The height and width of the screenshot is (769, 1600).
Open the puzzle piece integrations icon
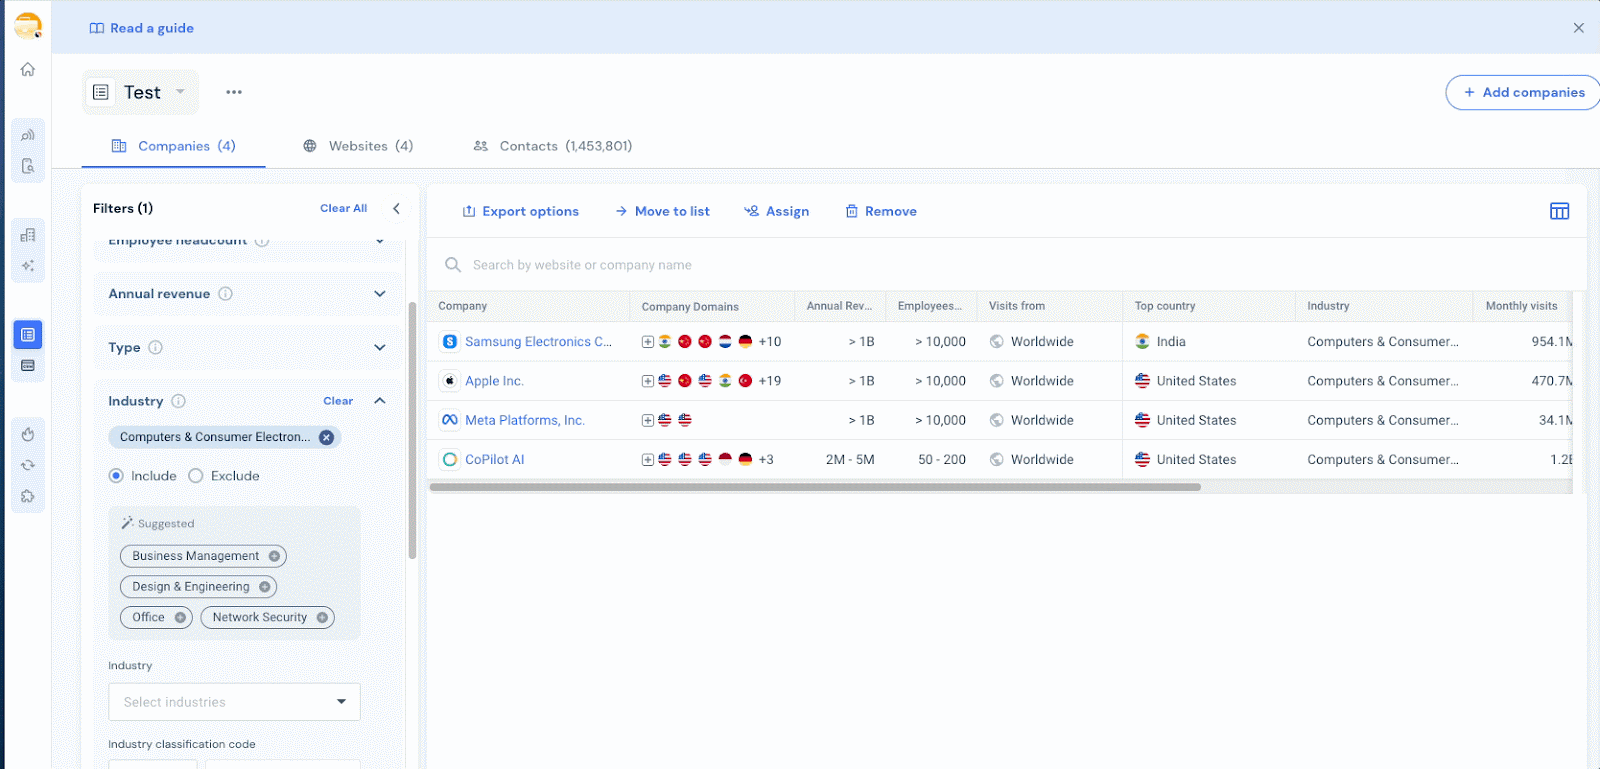point(28,496)
